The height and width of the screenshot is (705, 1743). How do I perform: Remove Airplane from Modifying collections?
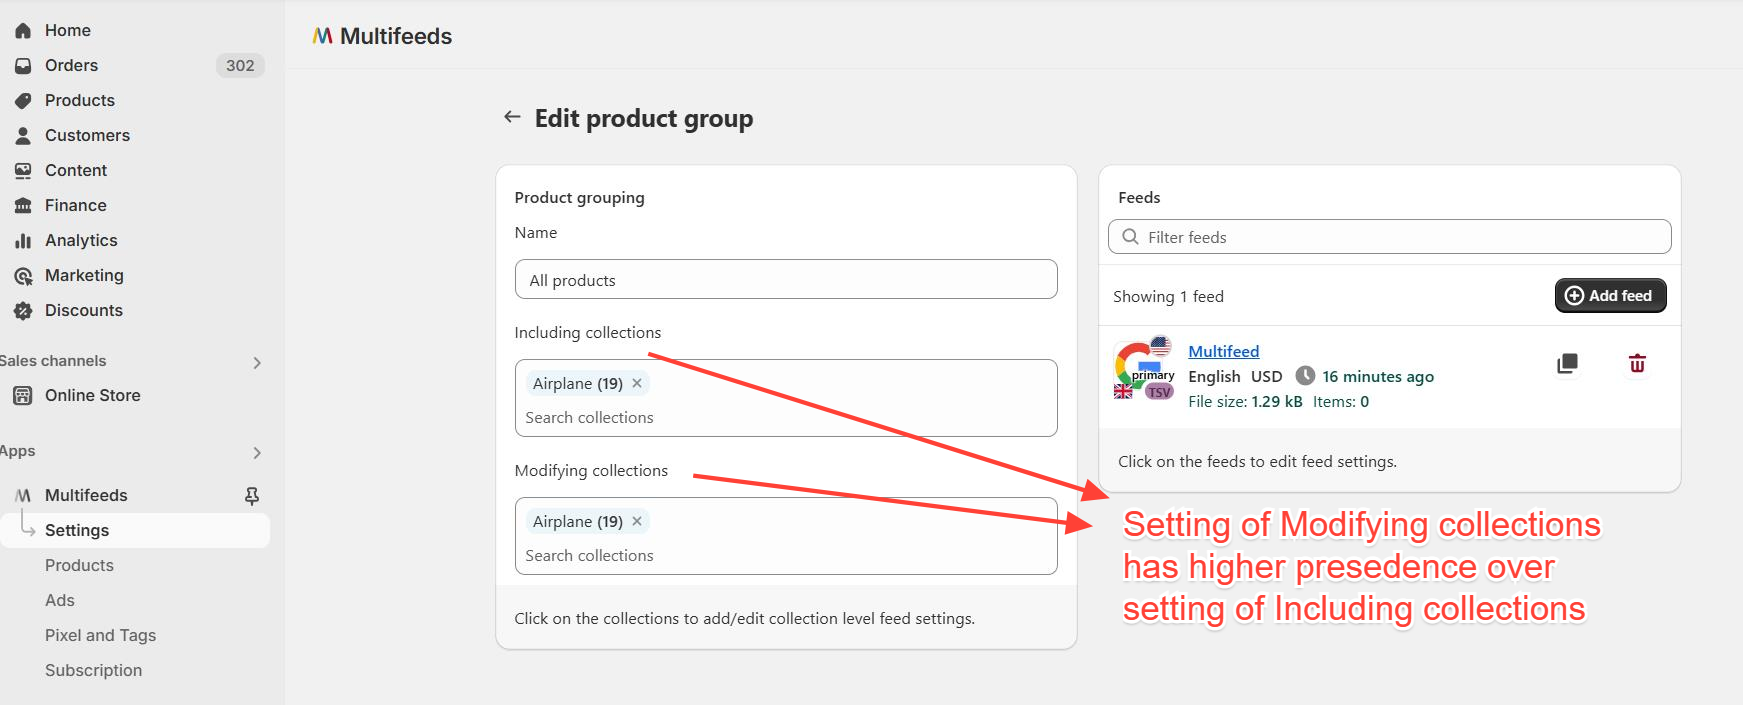pyautogui.click(x=637, y=521)
